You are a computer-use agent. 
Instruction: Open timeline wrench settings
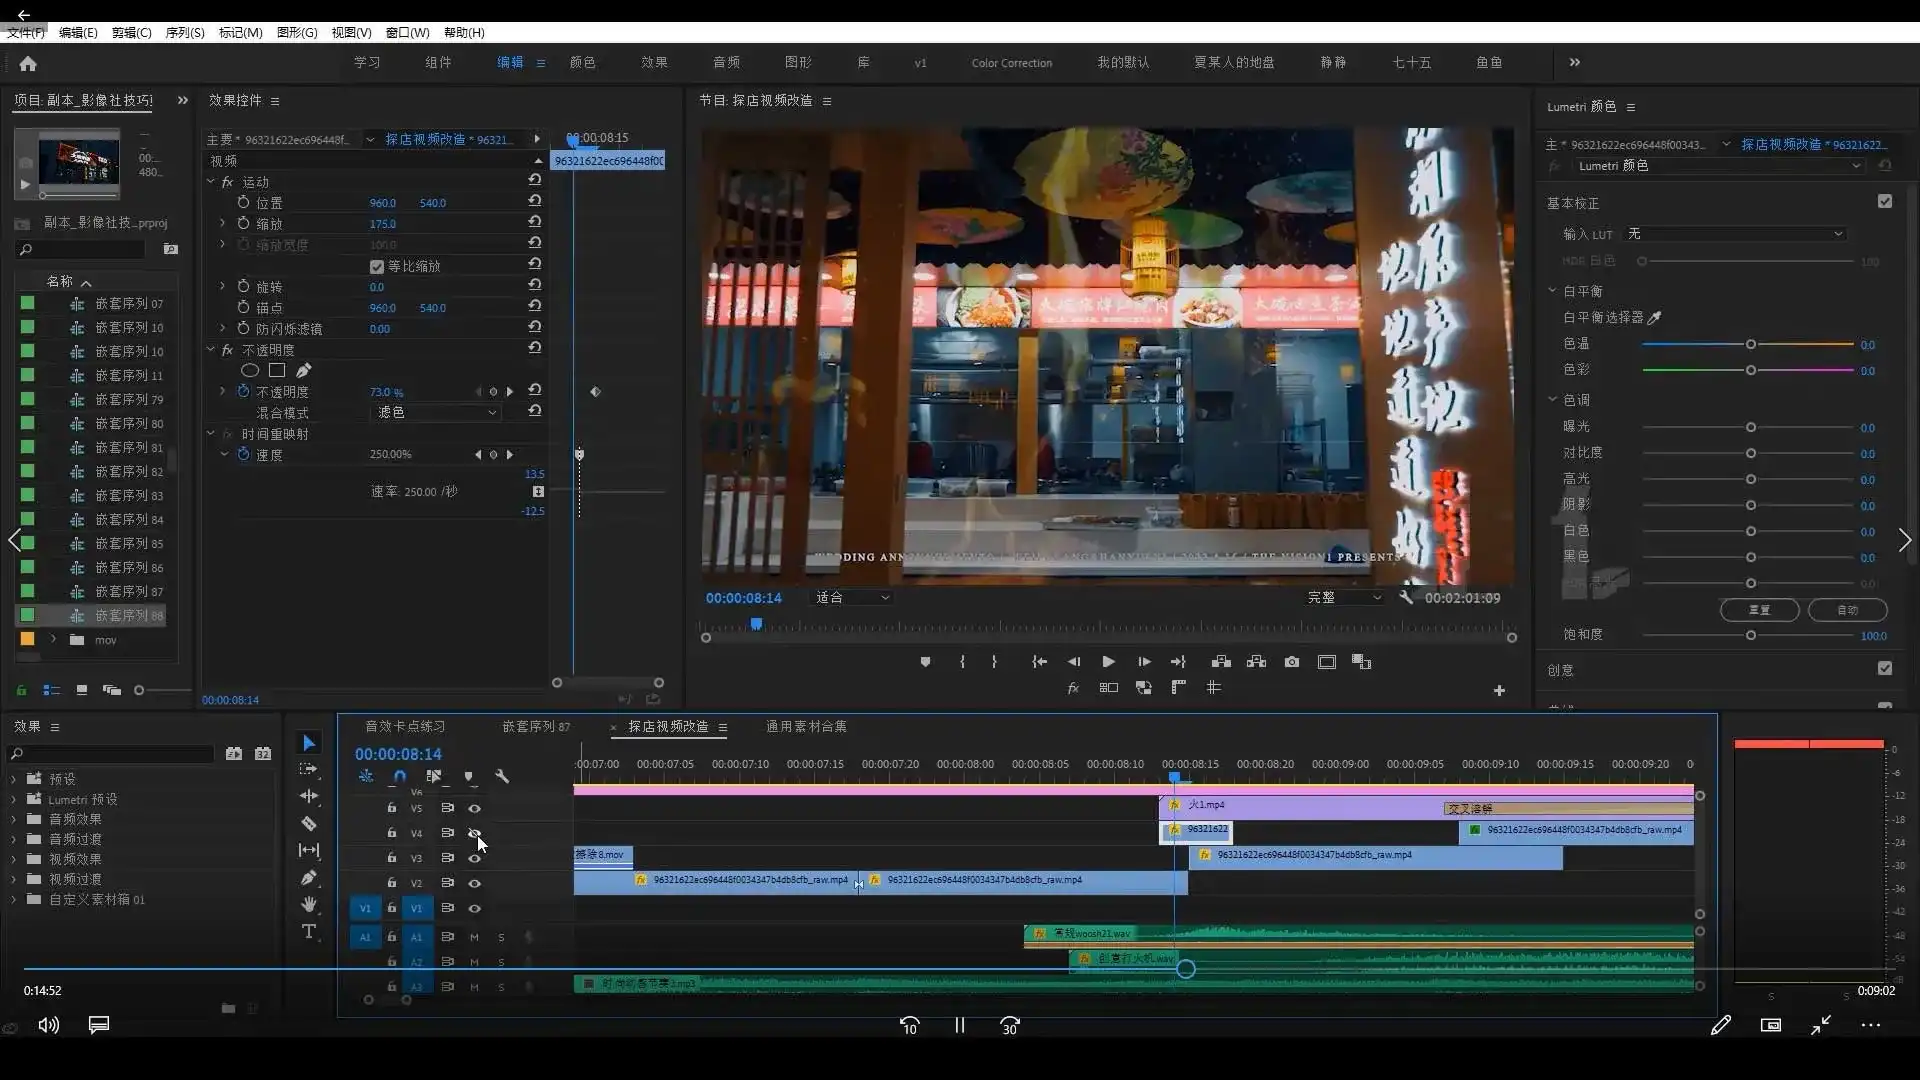coord(502,776)
